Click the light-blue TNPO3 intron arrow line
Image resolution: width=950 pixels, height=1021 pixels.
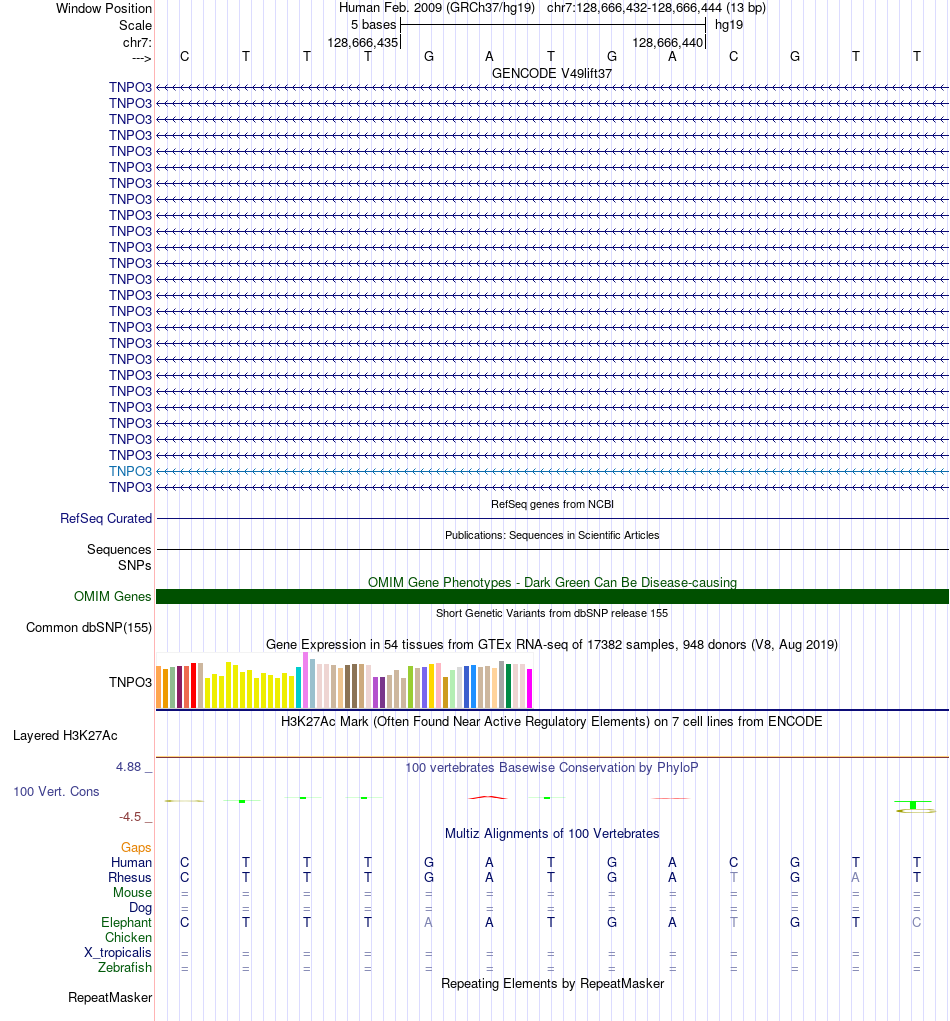[552, 471]
